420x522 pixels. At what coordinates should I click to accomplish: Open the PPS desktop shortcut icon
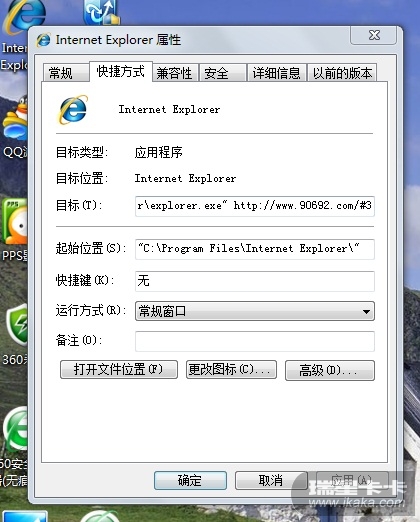14,222
